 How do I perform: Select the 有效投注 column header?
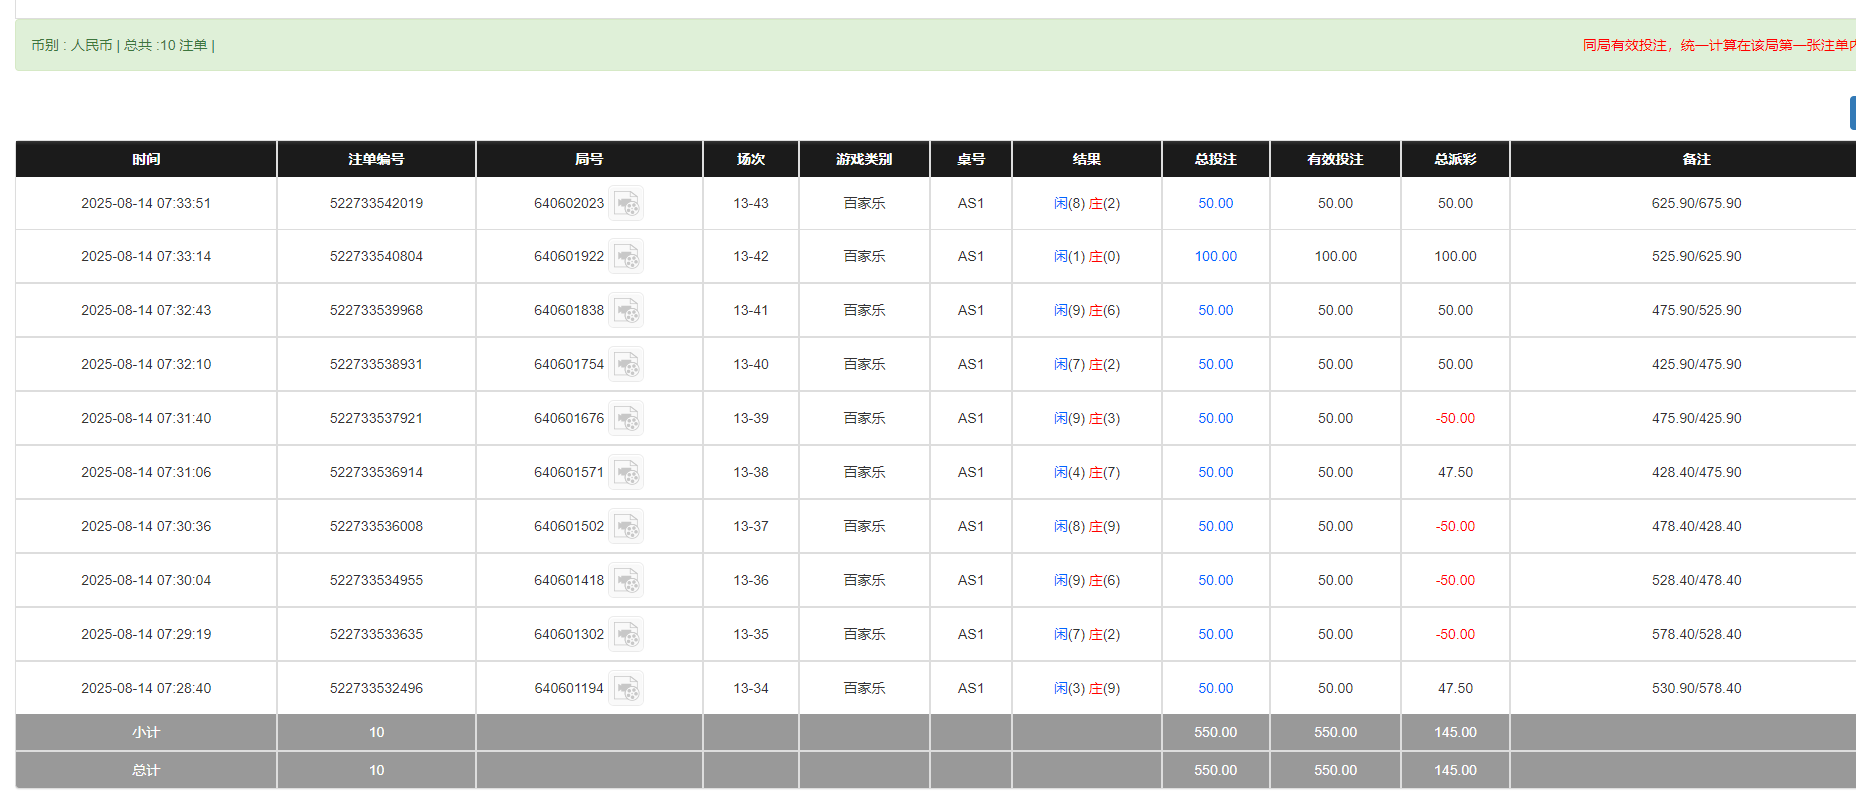coord(1335,159)
